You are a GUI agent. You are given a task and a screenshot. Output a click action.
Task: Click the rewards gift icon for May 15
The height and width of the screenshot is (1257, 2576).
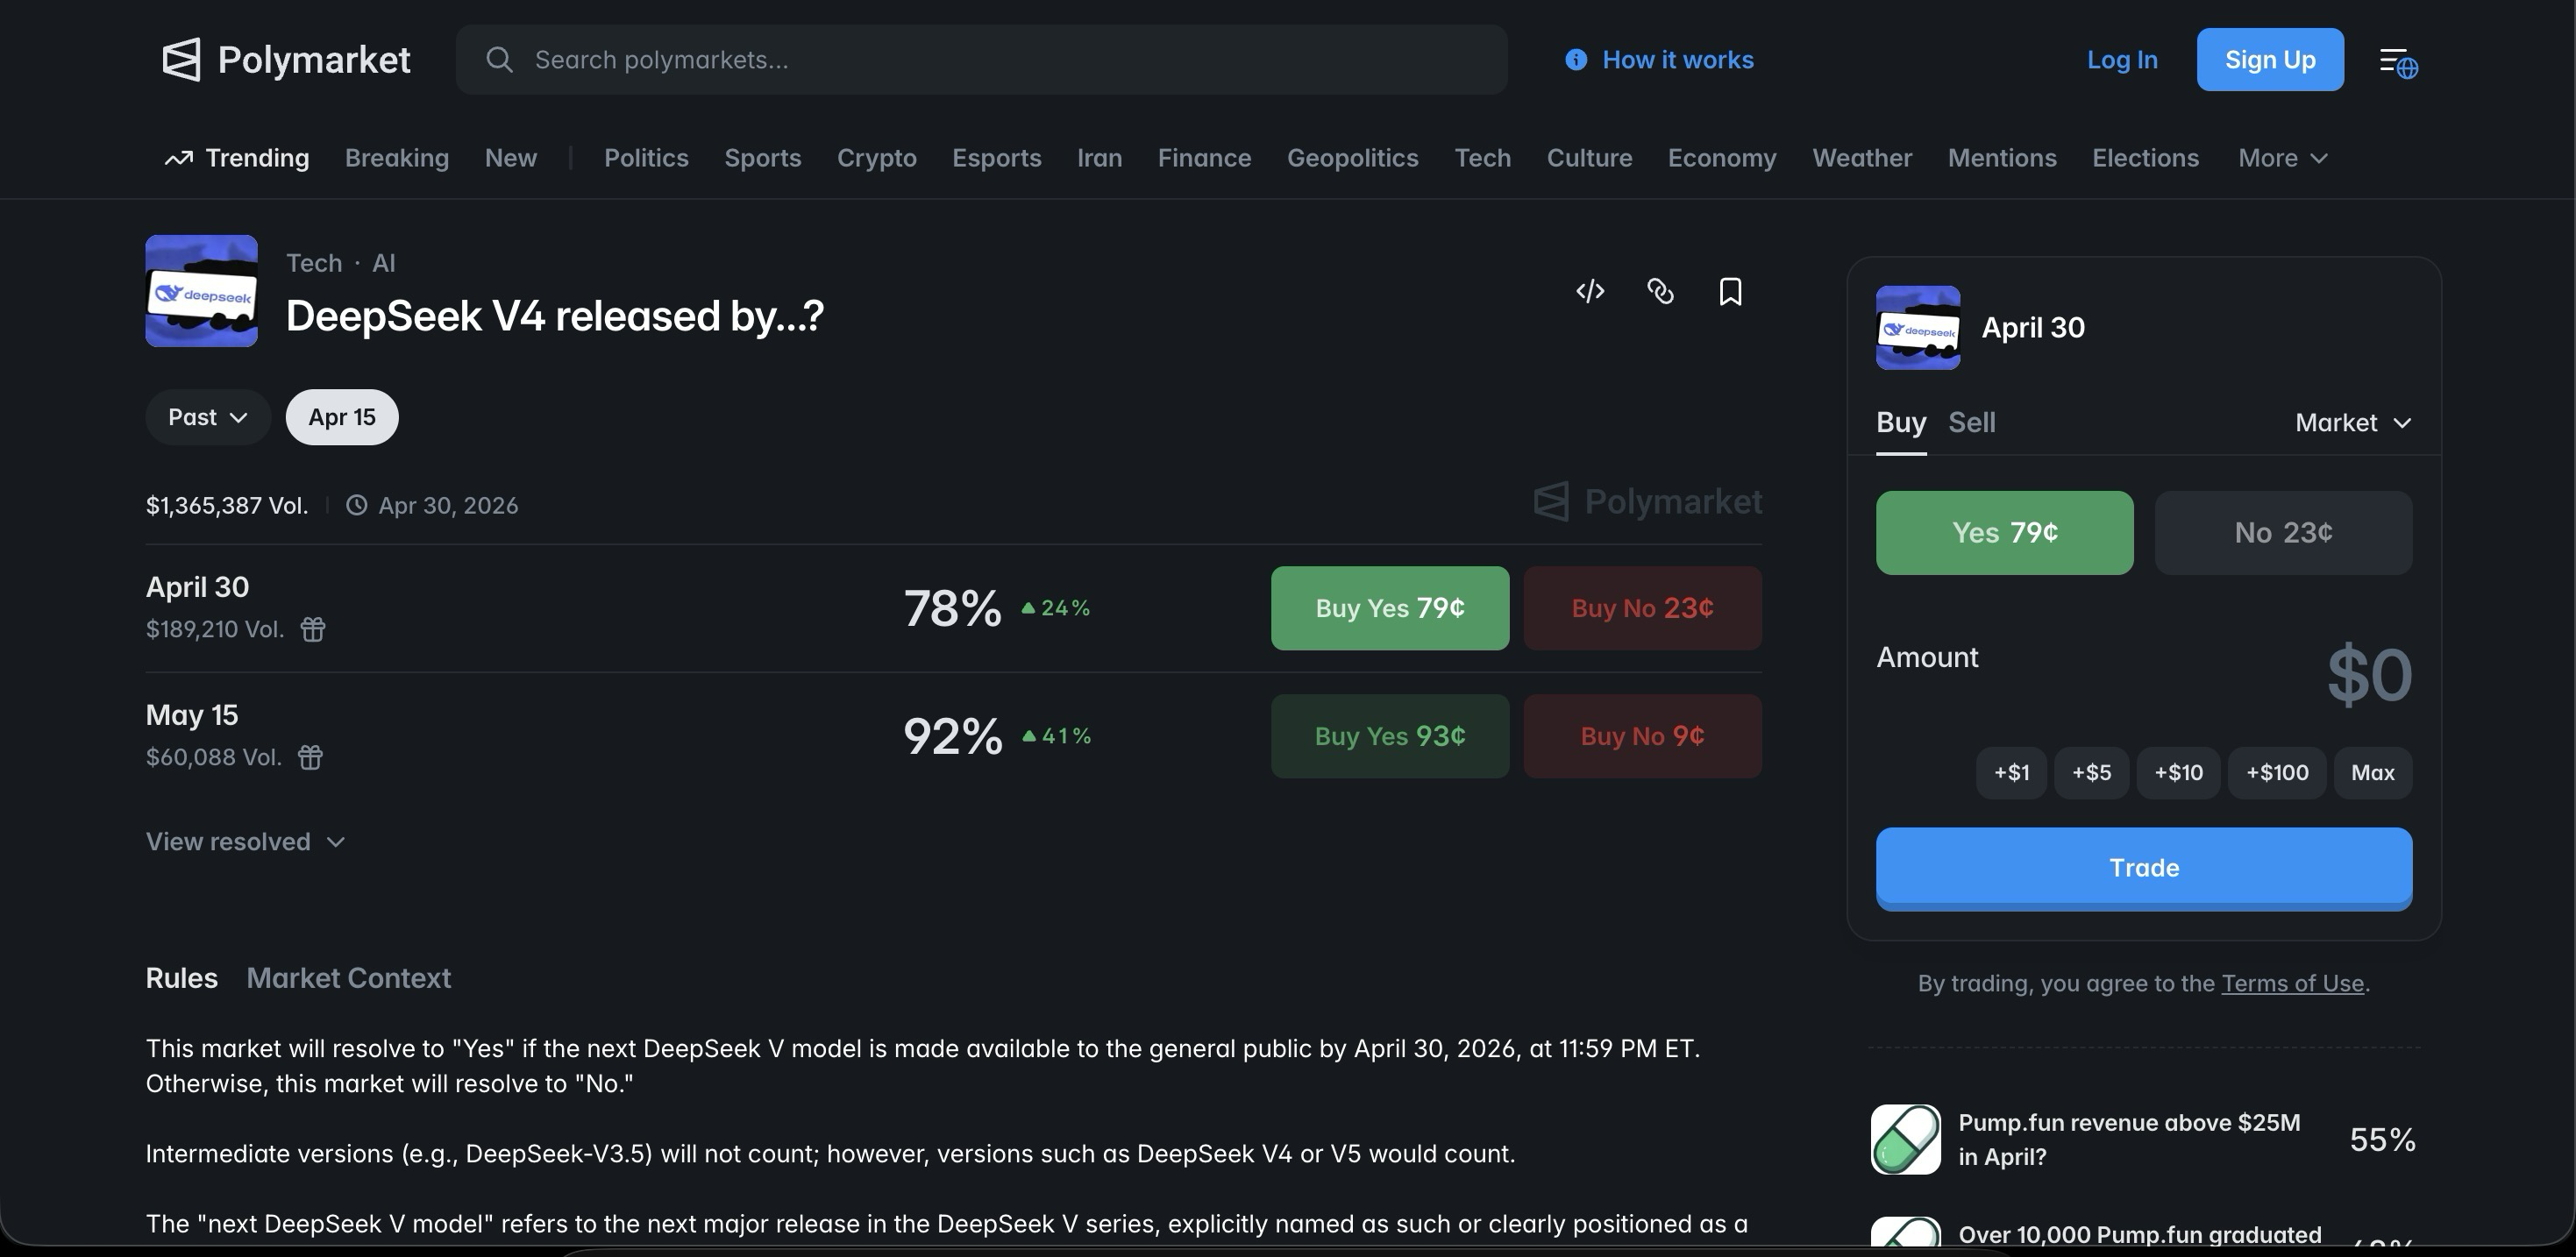click(x=310, y=757)
